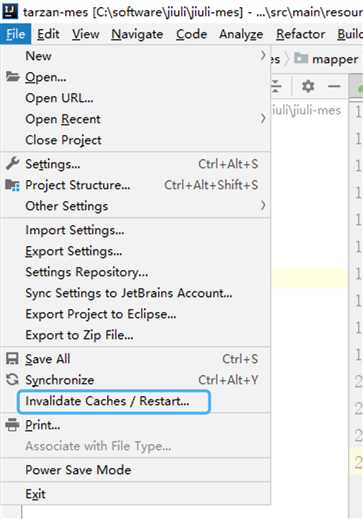The height and width of the screenshot is (519, 363).
Task: Open the gear options icon in project panel
Action: click(308, 86)
